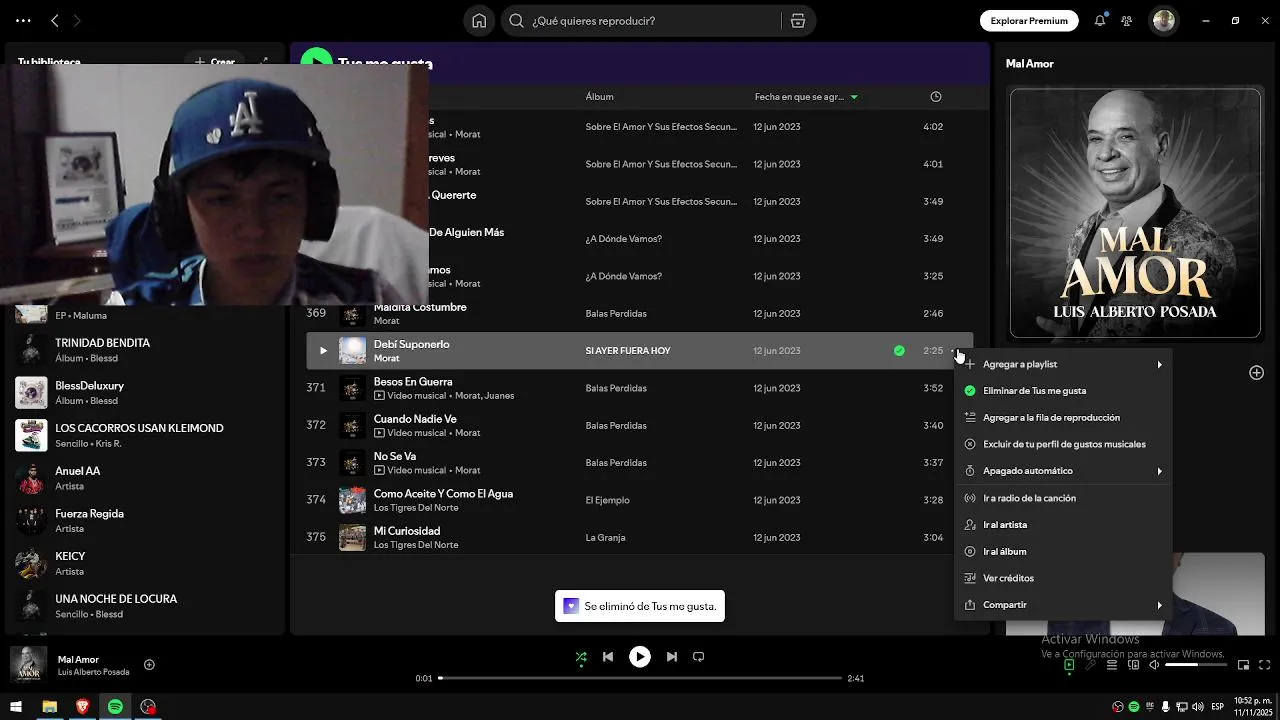Screen dimensions: 1280x720
Task: Click the Álbum column header
Action: pyautogui.click(x=600, y=97)
